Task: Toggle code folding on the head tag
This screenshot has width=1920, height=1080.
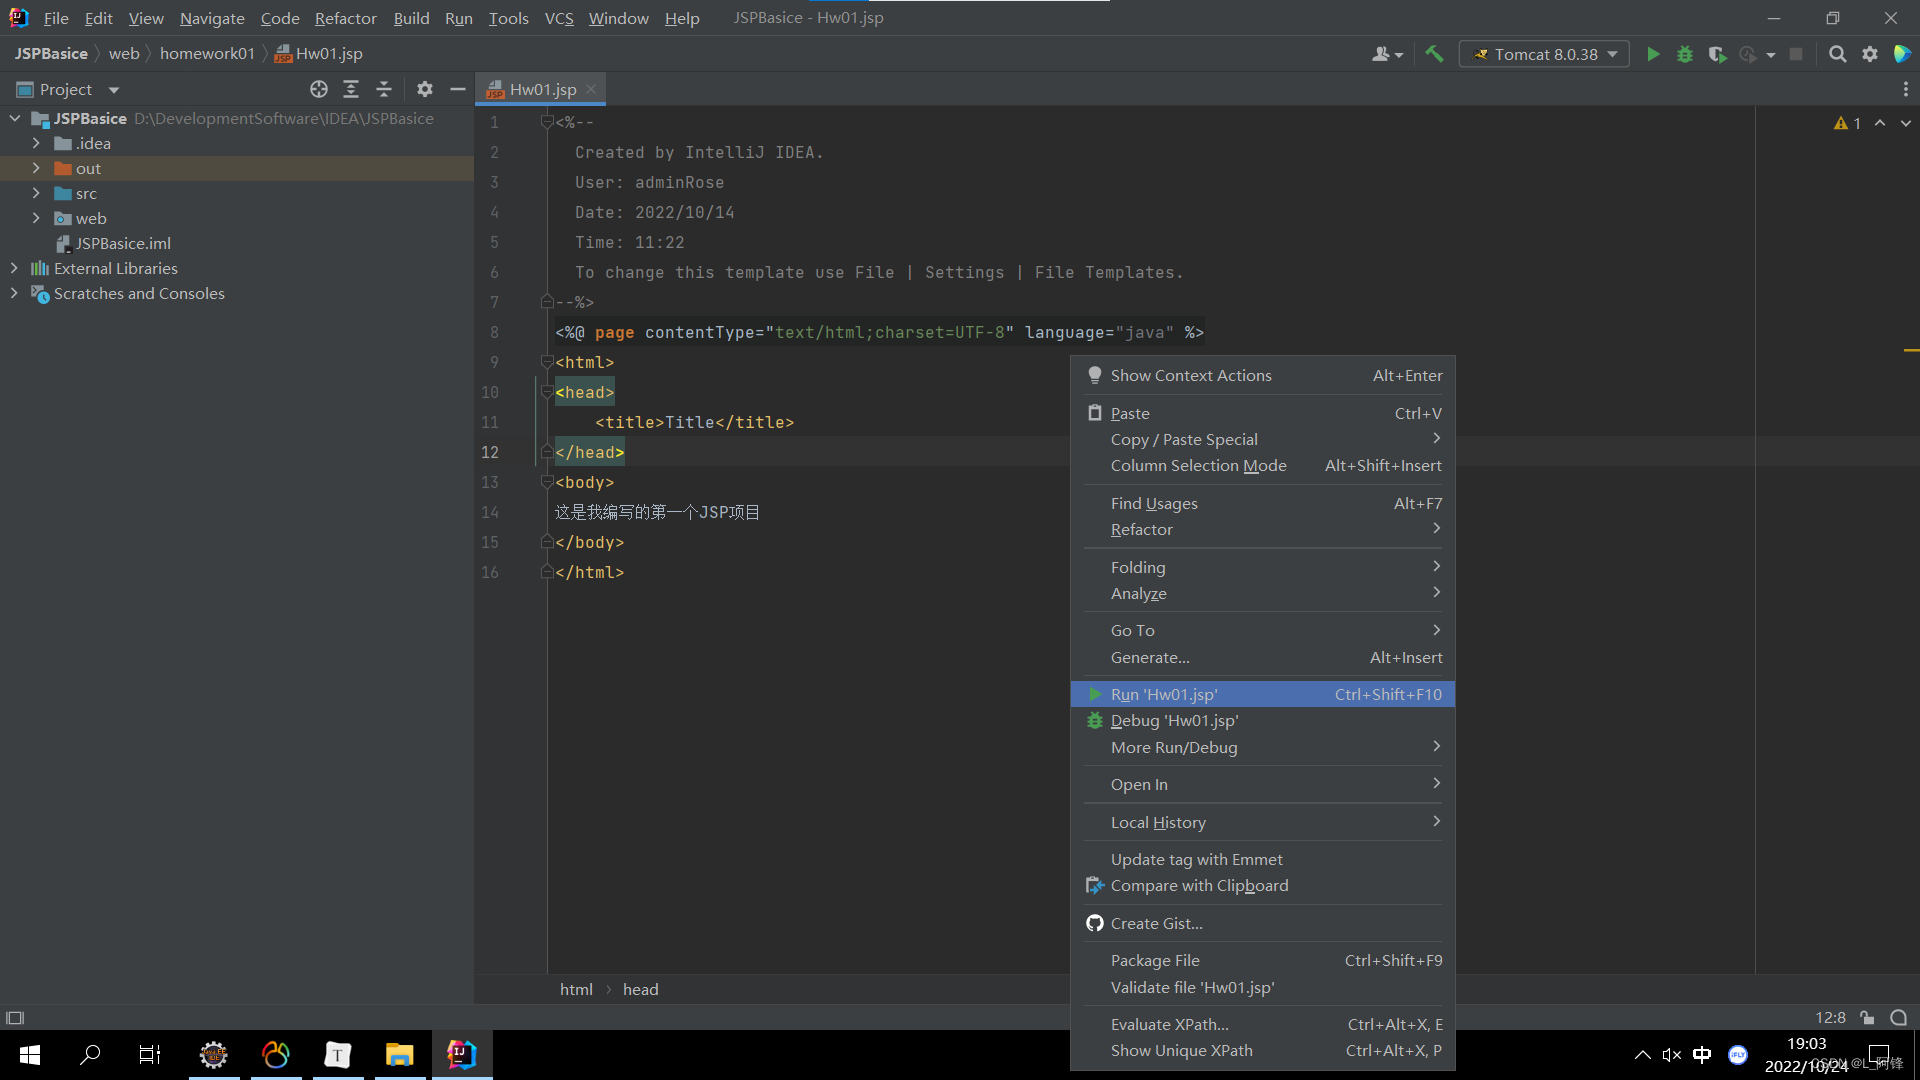Action: click(x=546, y=392)
